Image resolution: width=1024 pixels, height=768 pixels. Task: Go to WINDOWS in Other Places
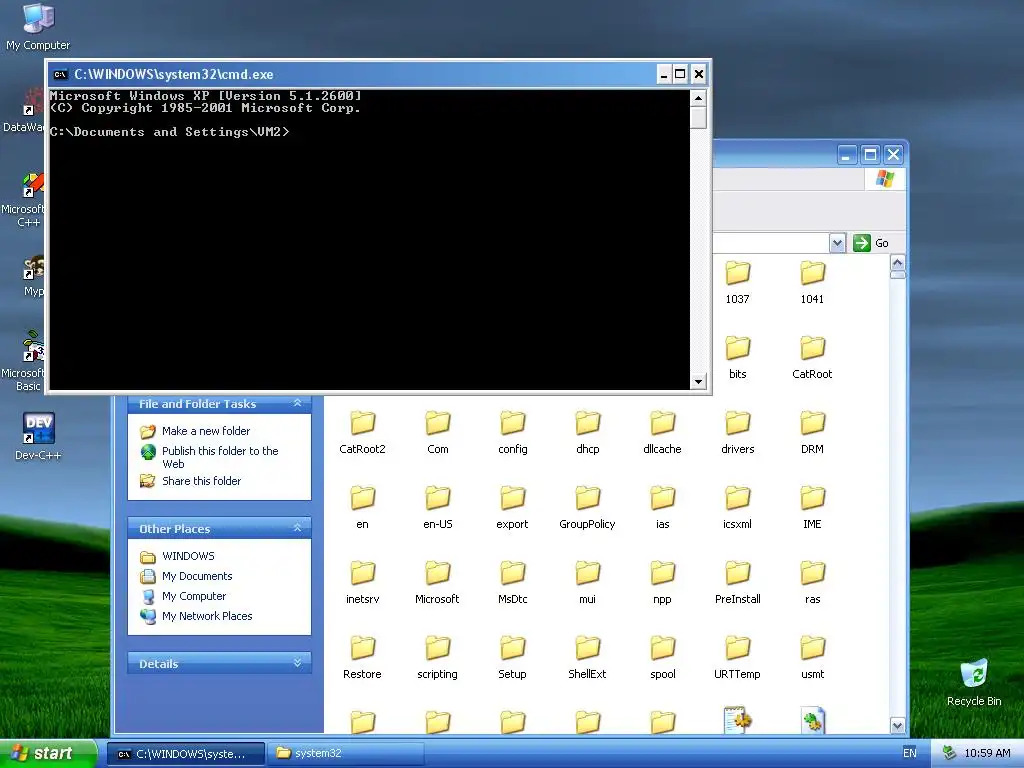(x=188, y=556)
